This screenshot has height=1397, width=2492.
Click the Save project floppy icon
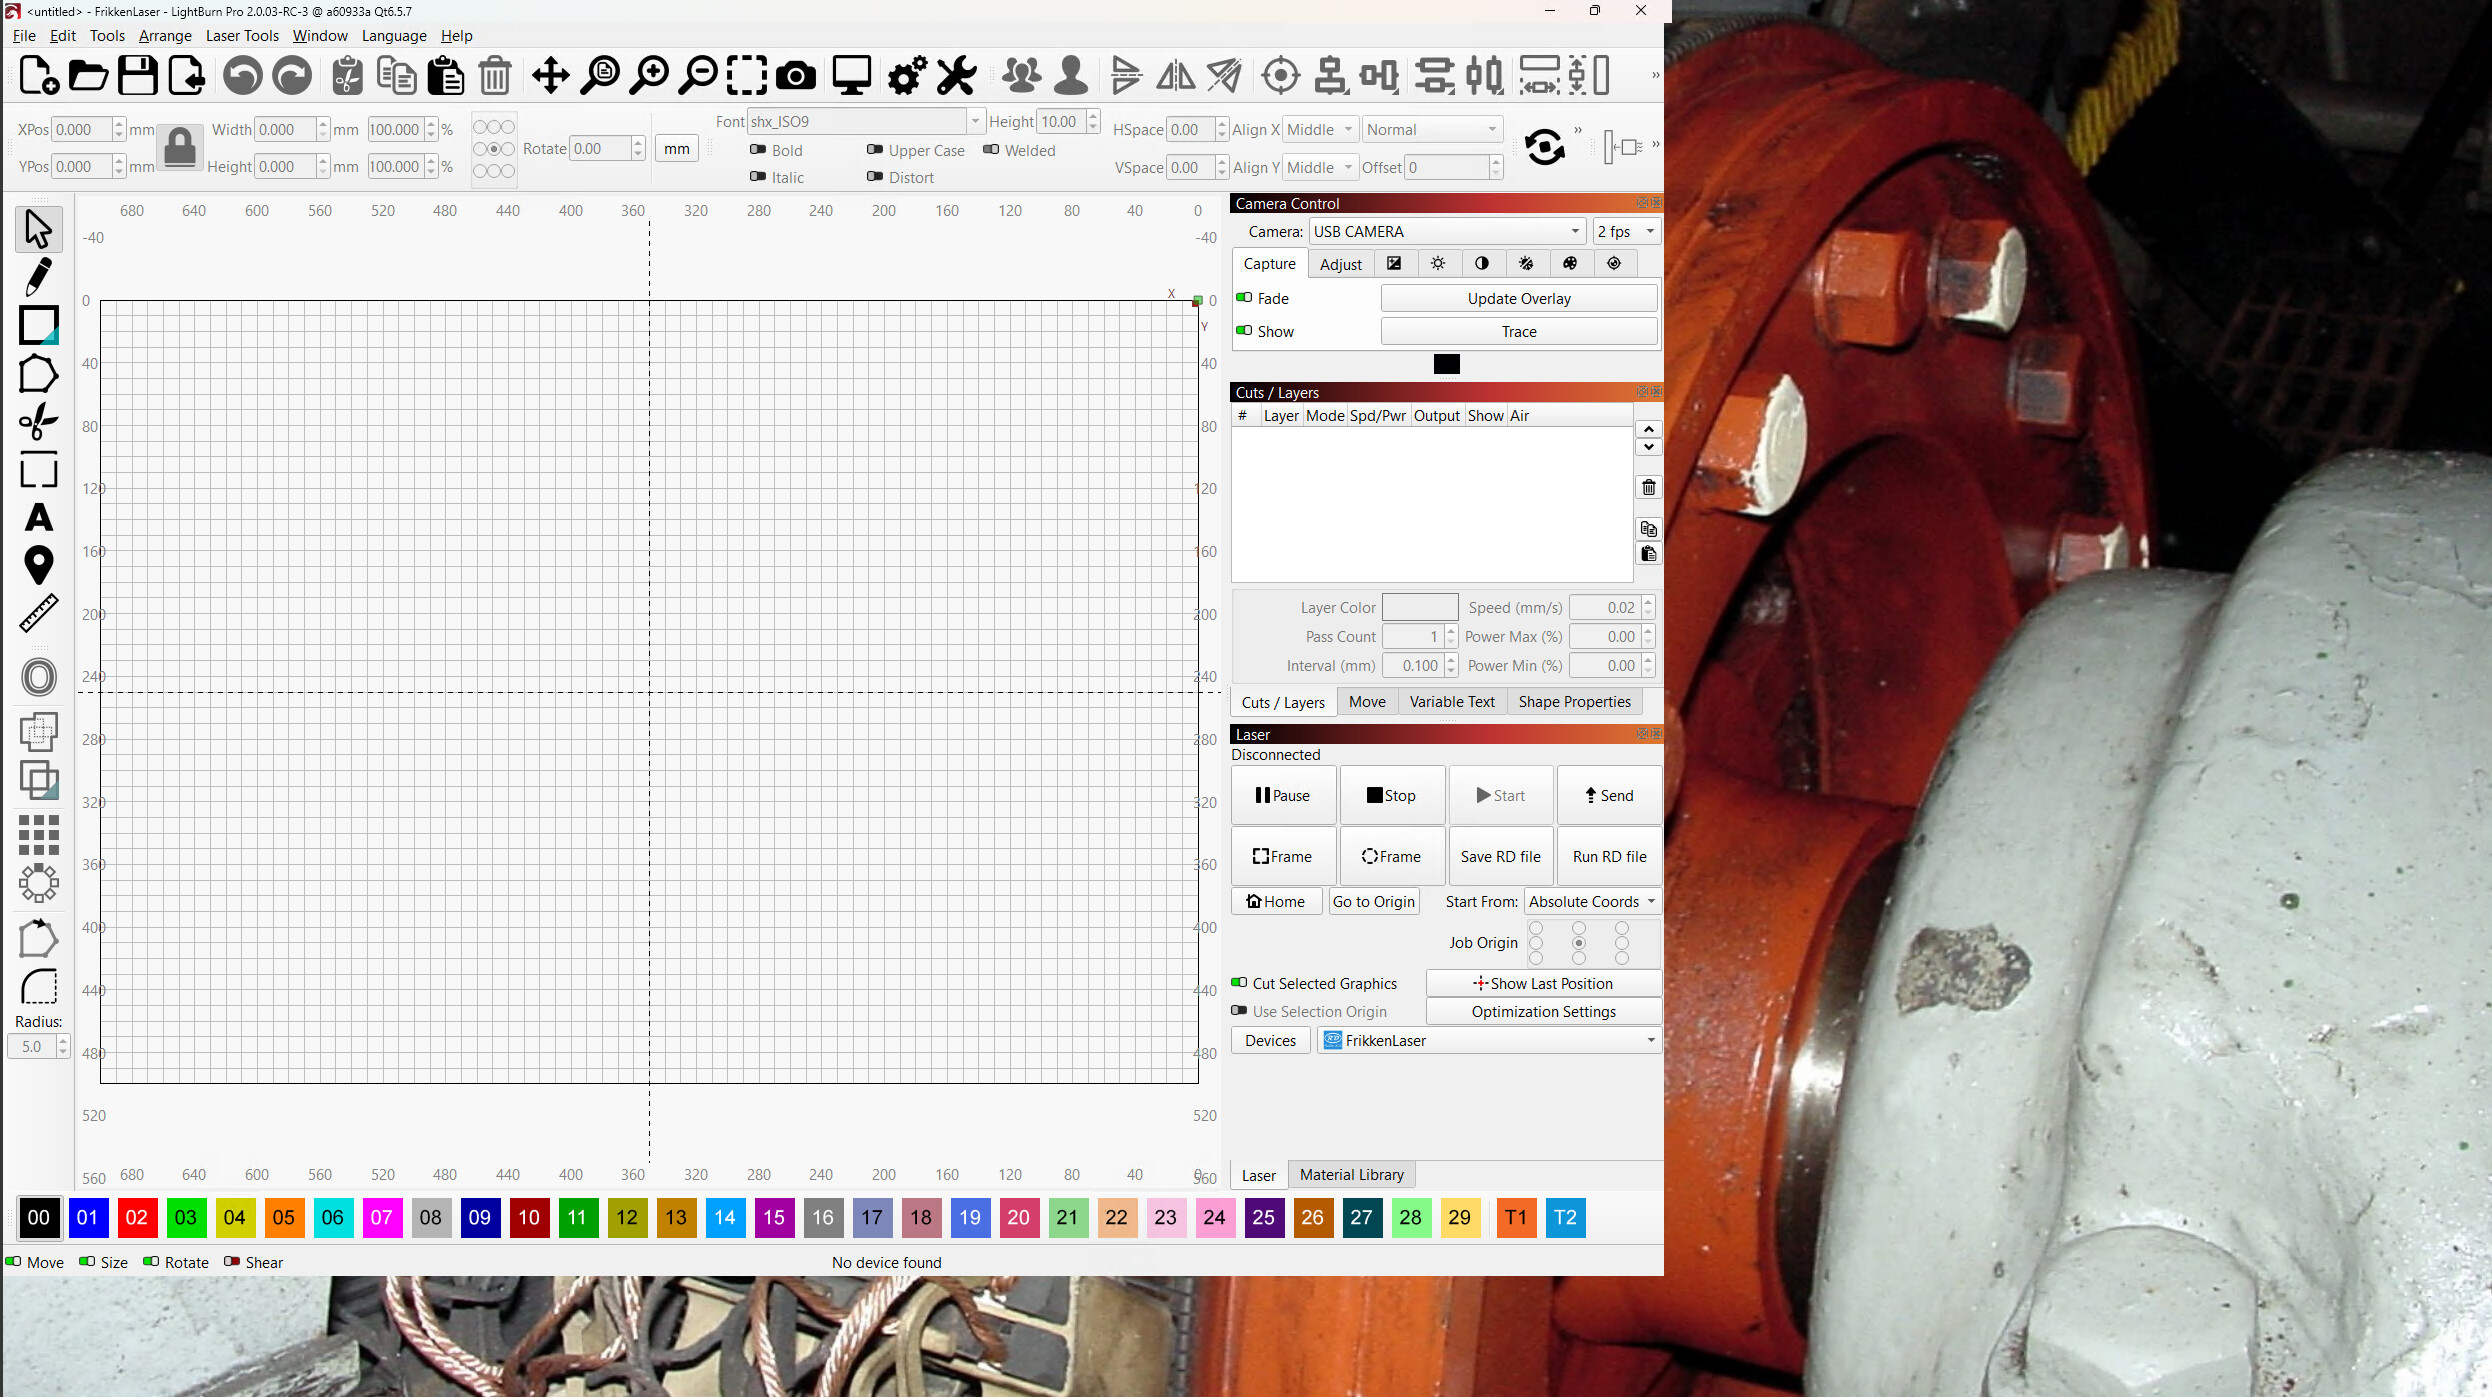pos(137,76)
